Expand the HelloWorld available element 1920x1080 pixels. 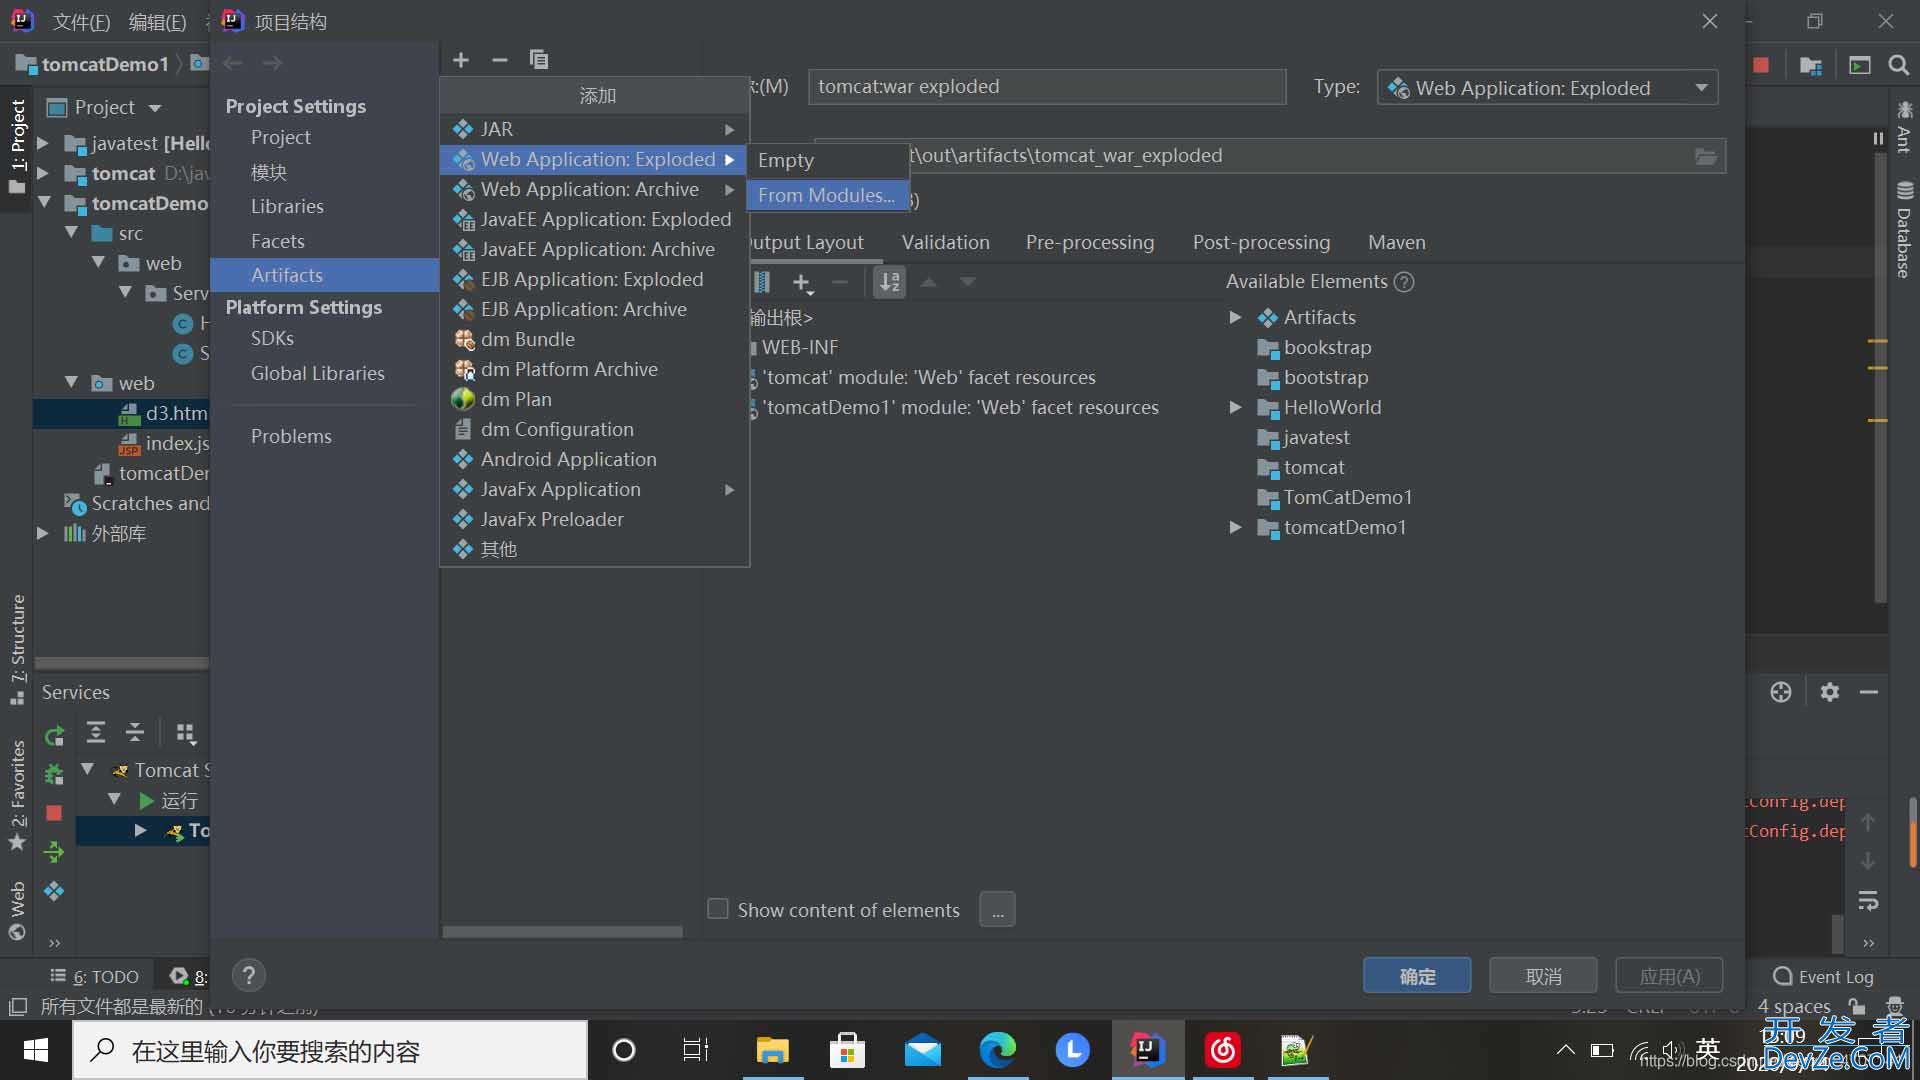[1236, 406]
